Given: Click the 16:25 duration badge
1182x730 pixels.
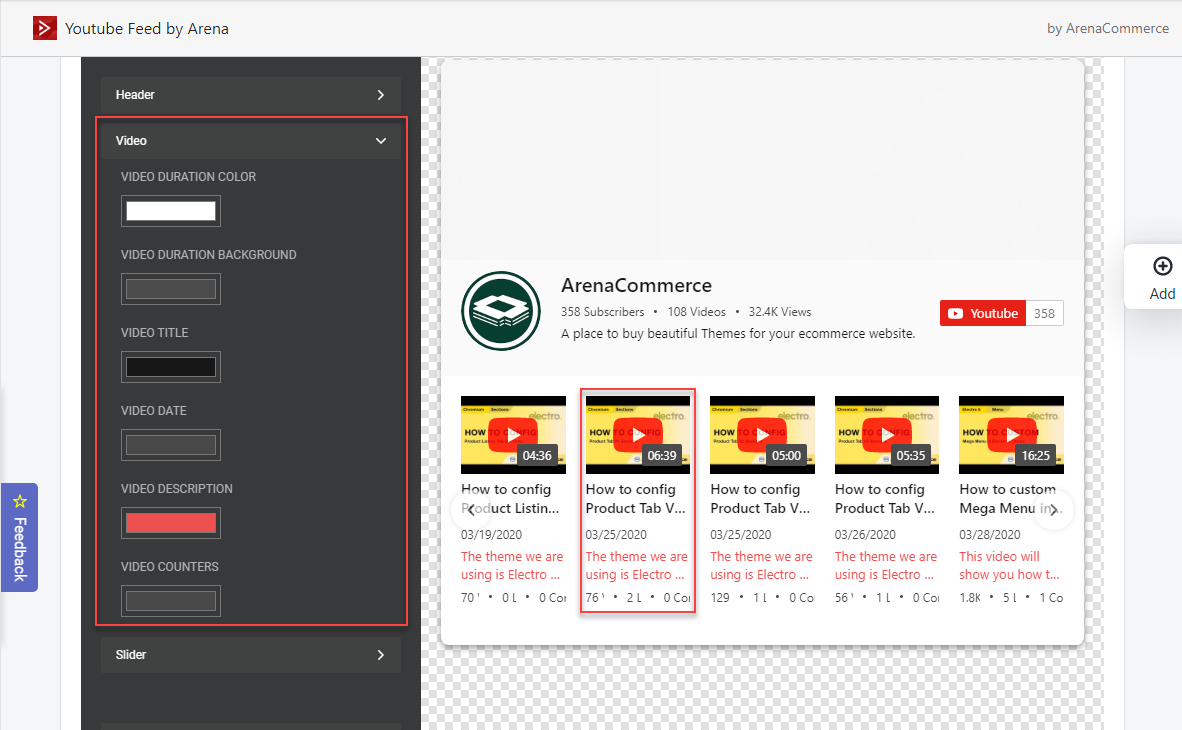Looking at the screenshot, I should point(1036,455).
